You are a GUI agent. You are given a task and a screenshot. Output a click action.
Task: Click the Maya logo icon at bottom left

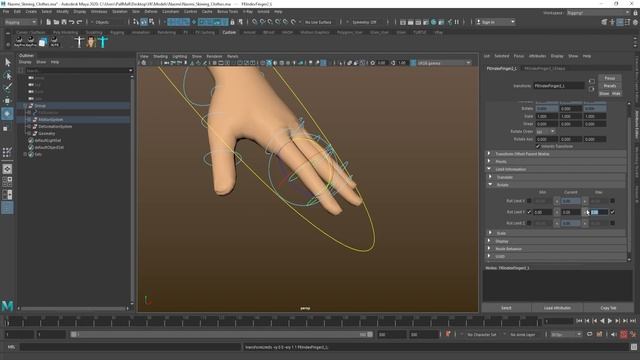[7, 305]
